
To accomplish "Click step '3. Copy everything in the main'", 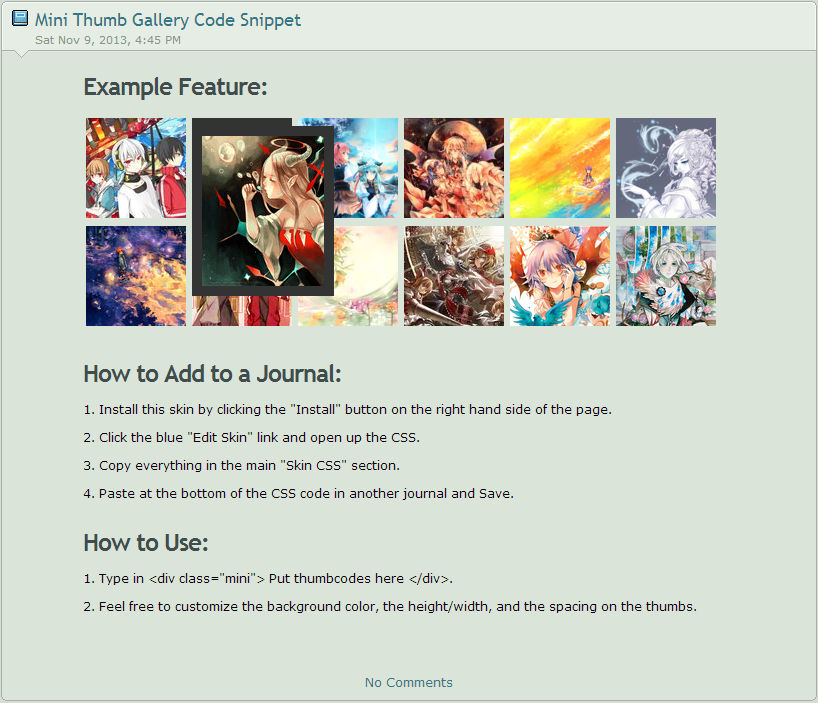I will click(x=242, y=465).
